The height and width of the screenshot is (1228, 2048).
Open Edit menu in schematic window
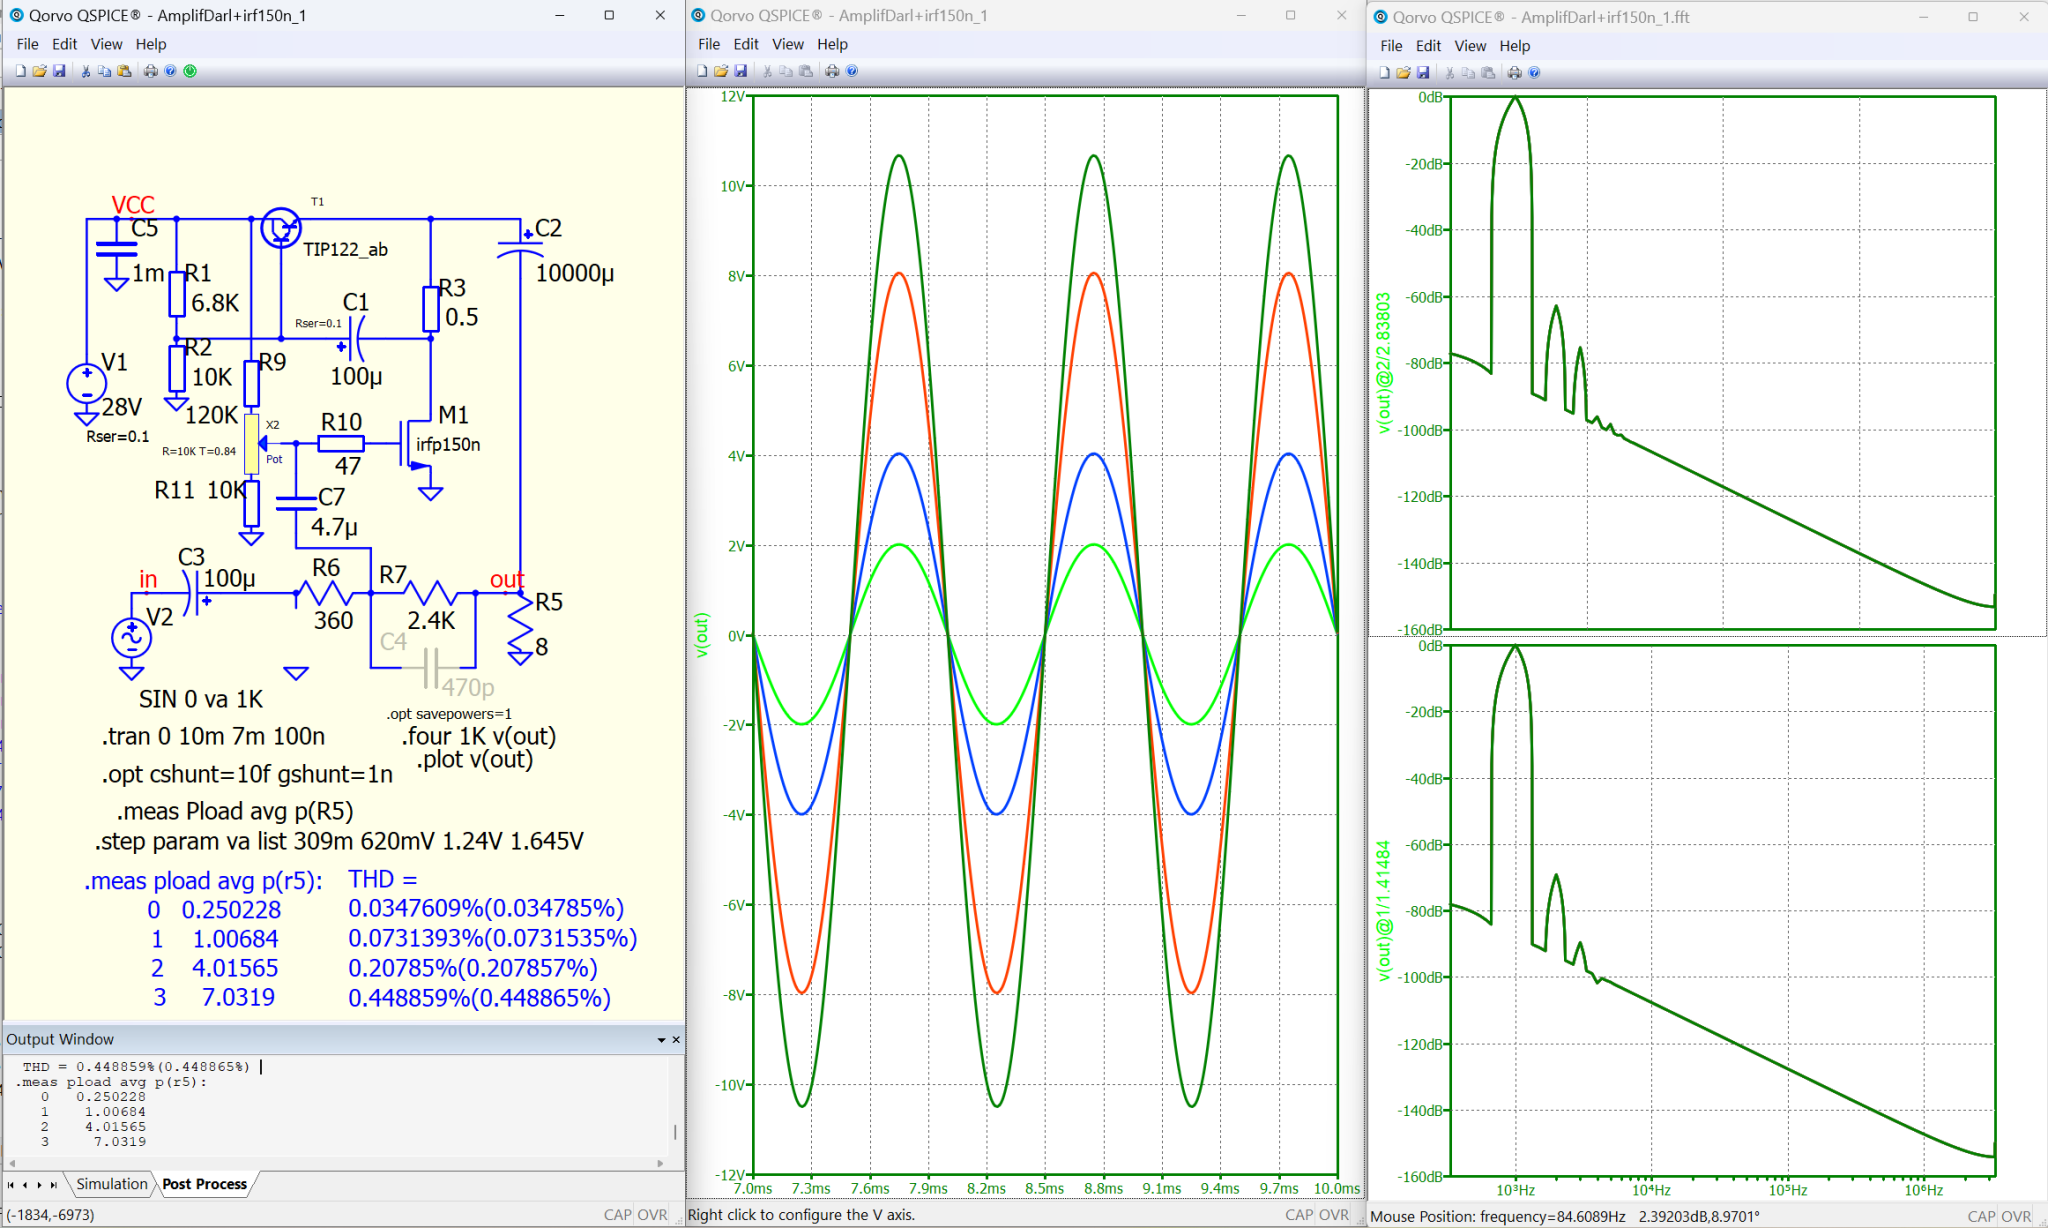65,44
